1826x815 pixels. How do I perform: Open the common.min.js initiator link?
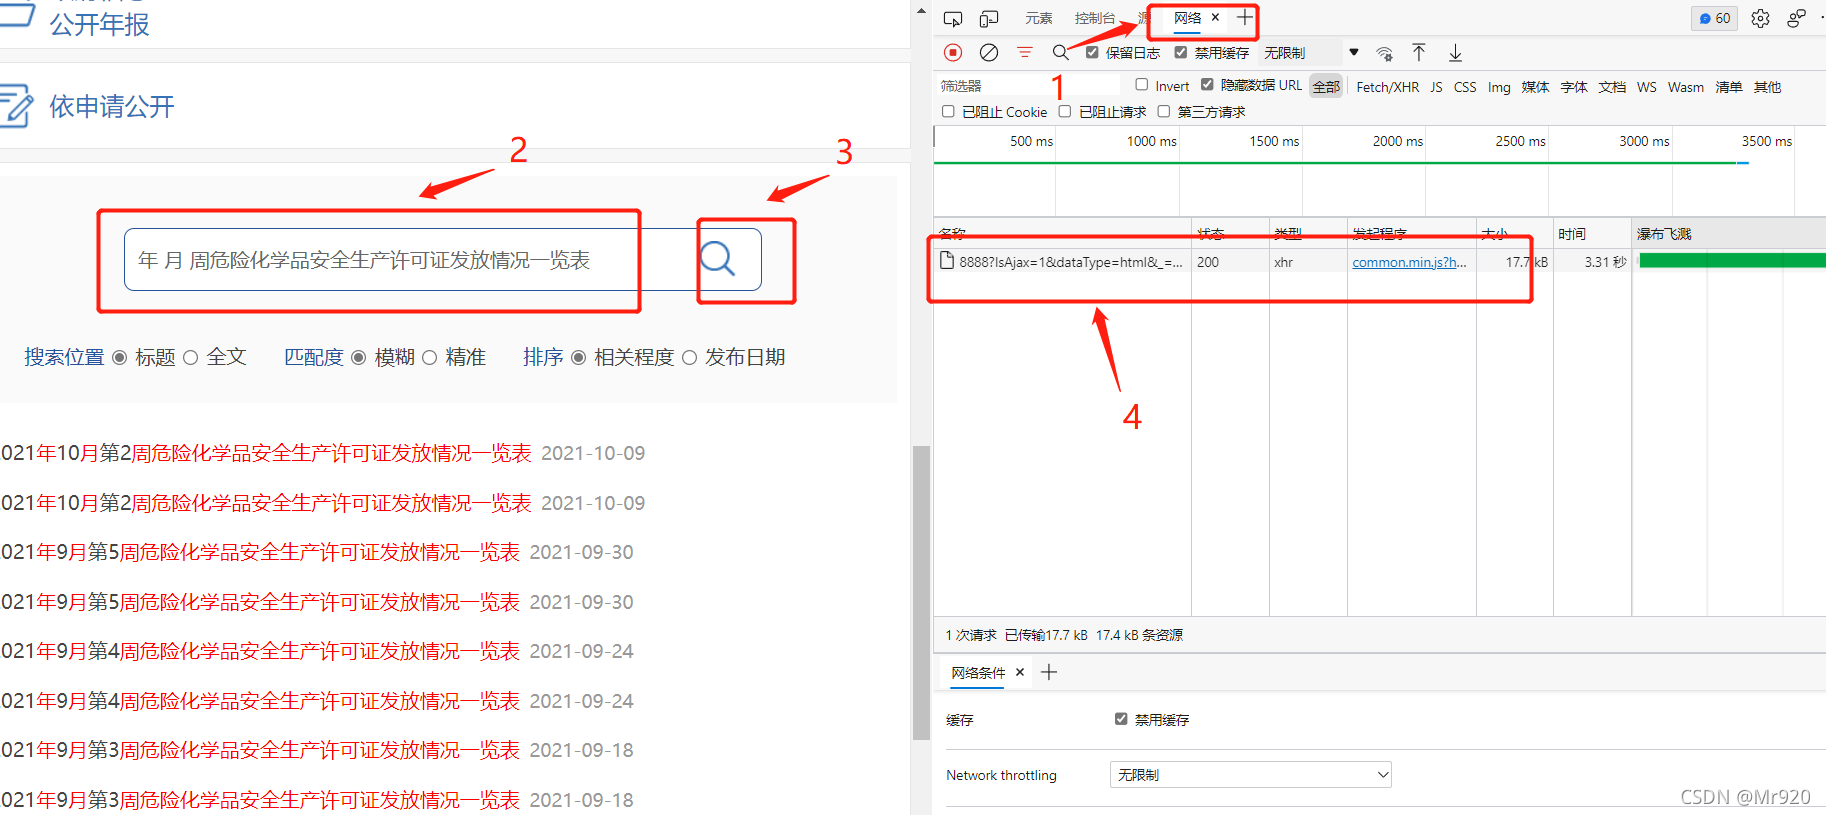tap(1410, 262)
